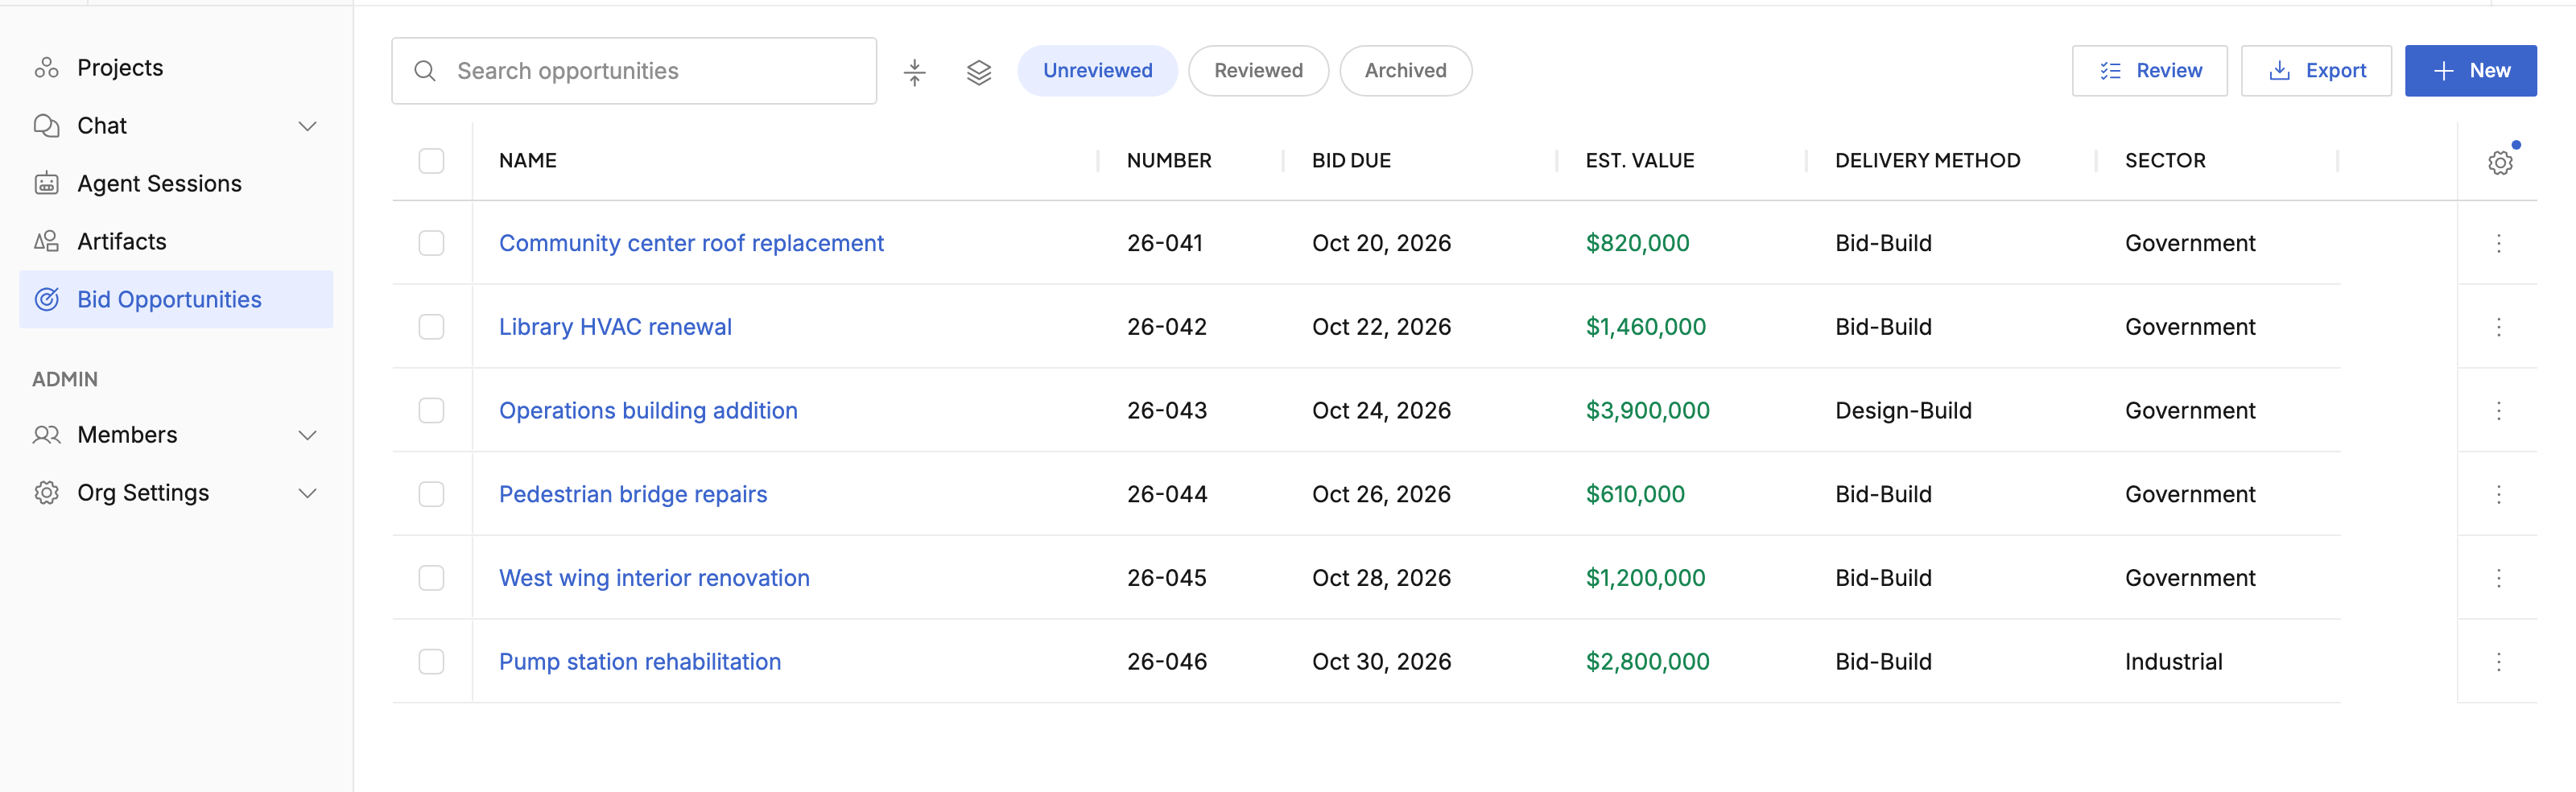Click the Bid Opportunities target icon
Screen dimensions: 2576x792
click(x=46, y=300)
